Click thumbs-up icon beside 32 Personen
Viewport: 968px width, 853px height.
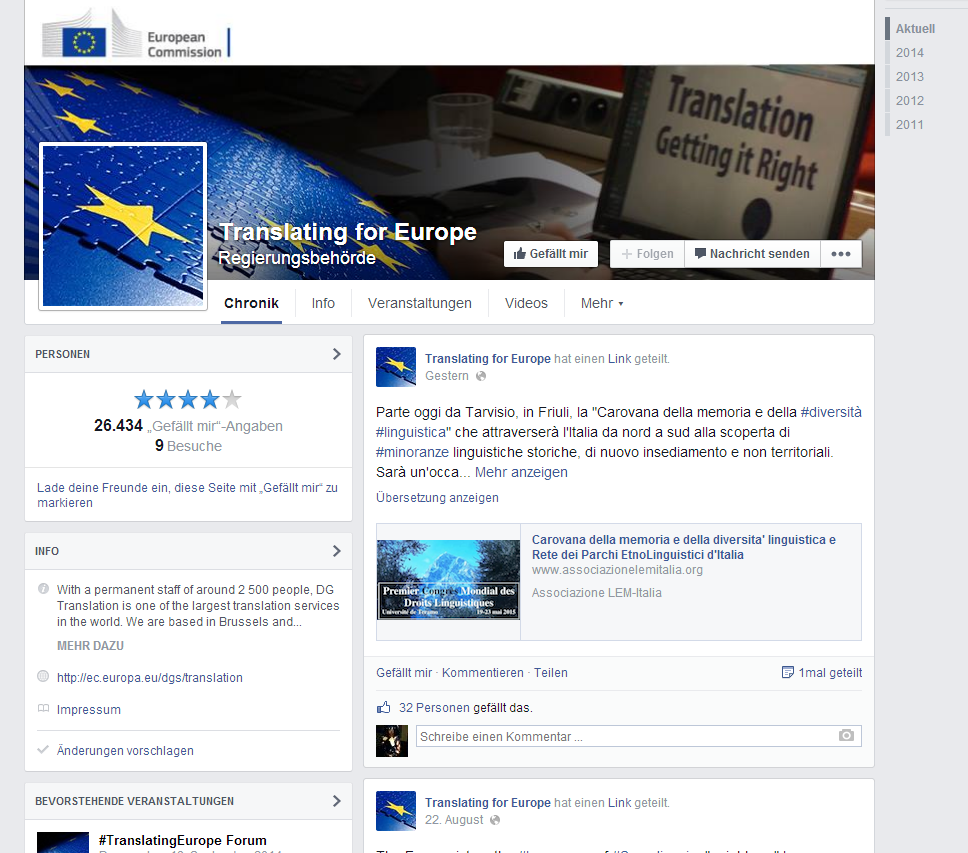coord(384,707)
